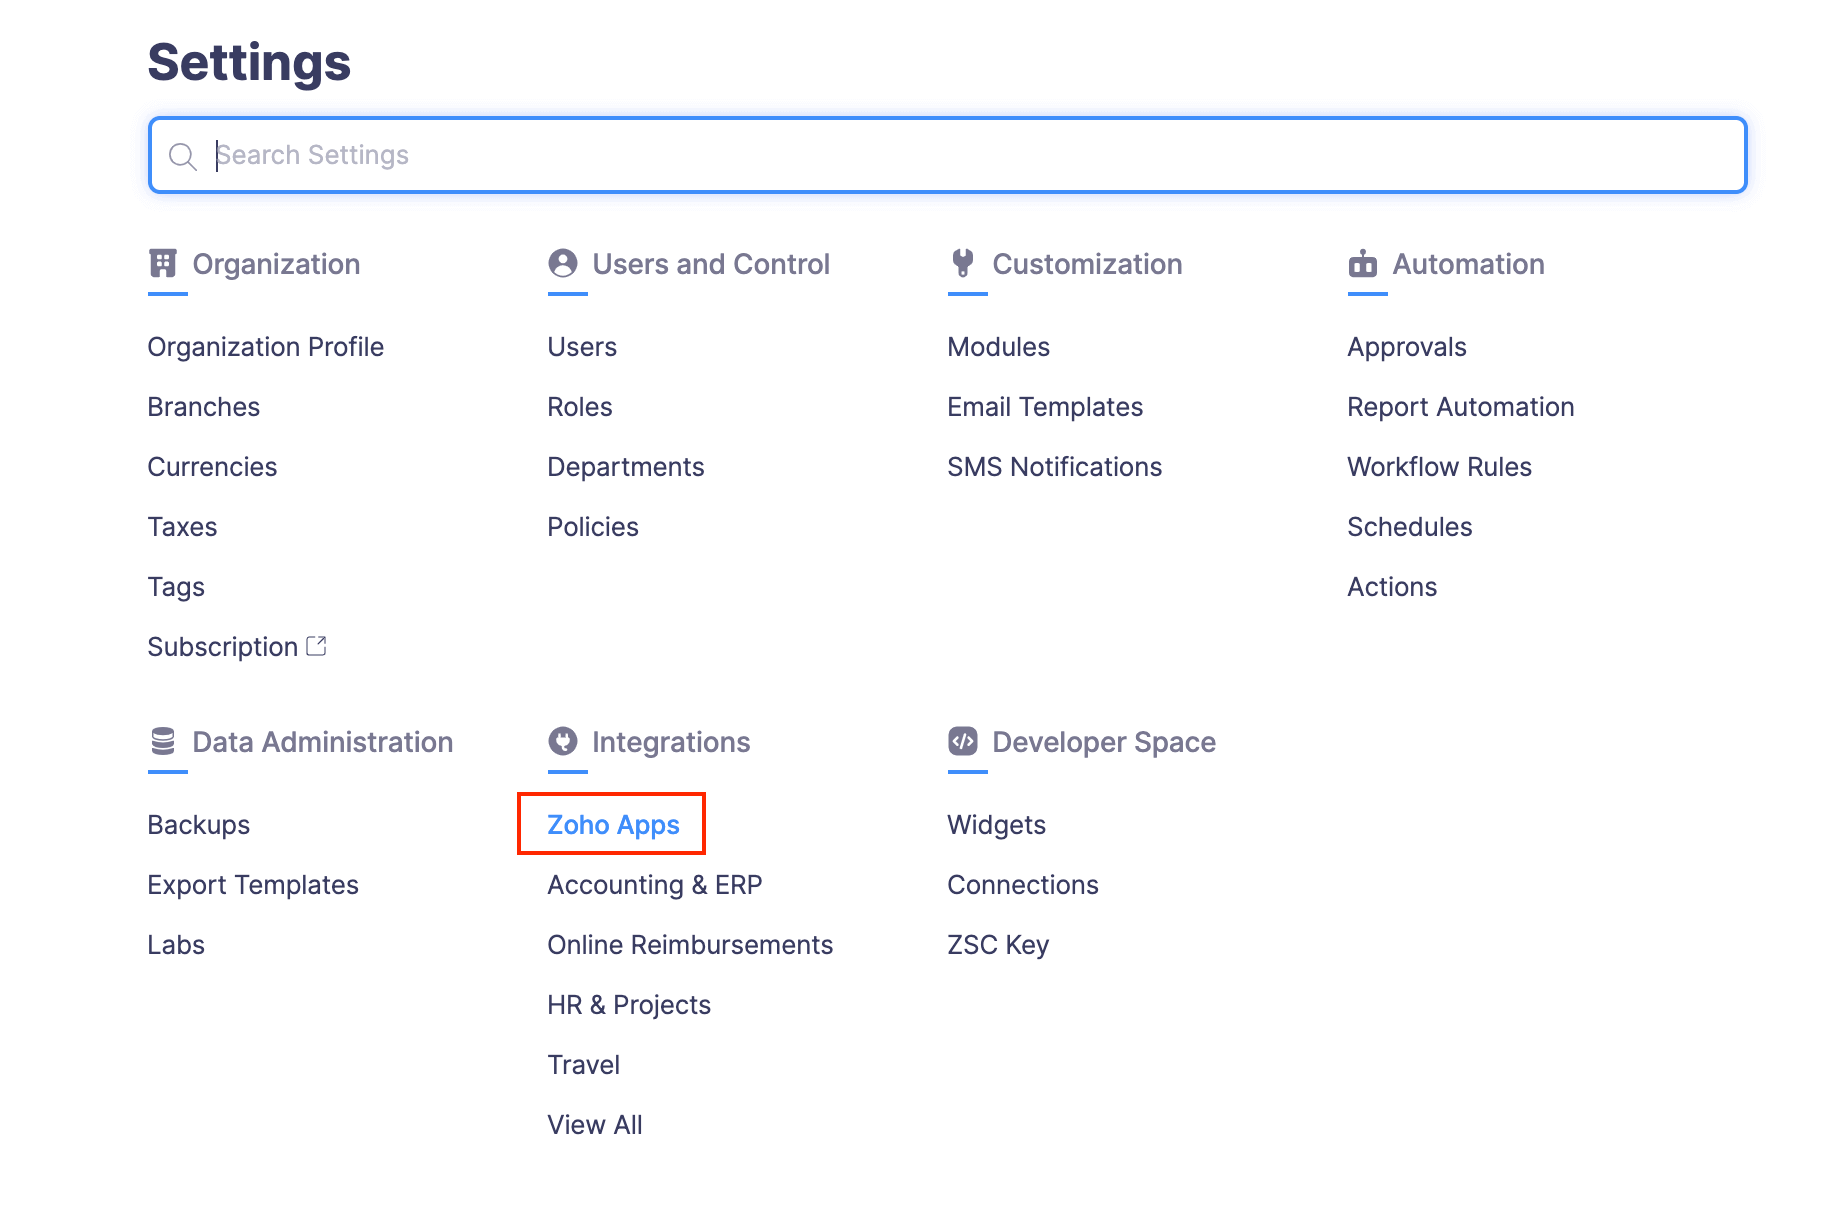Open Email Templates settings
The width and height of the screenshot is (1838, 1232).
click(1044, 407)
